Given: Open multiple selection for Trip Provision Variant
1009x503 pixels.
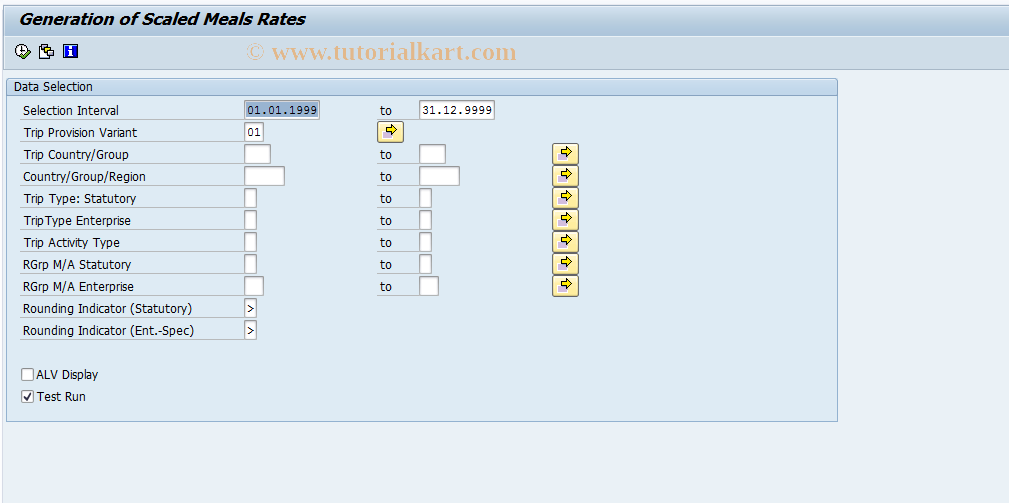Looking at the screenshot, I should tap(390, 132).
